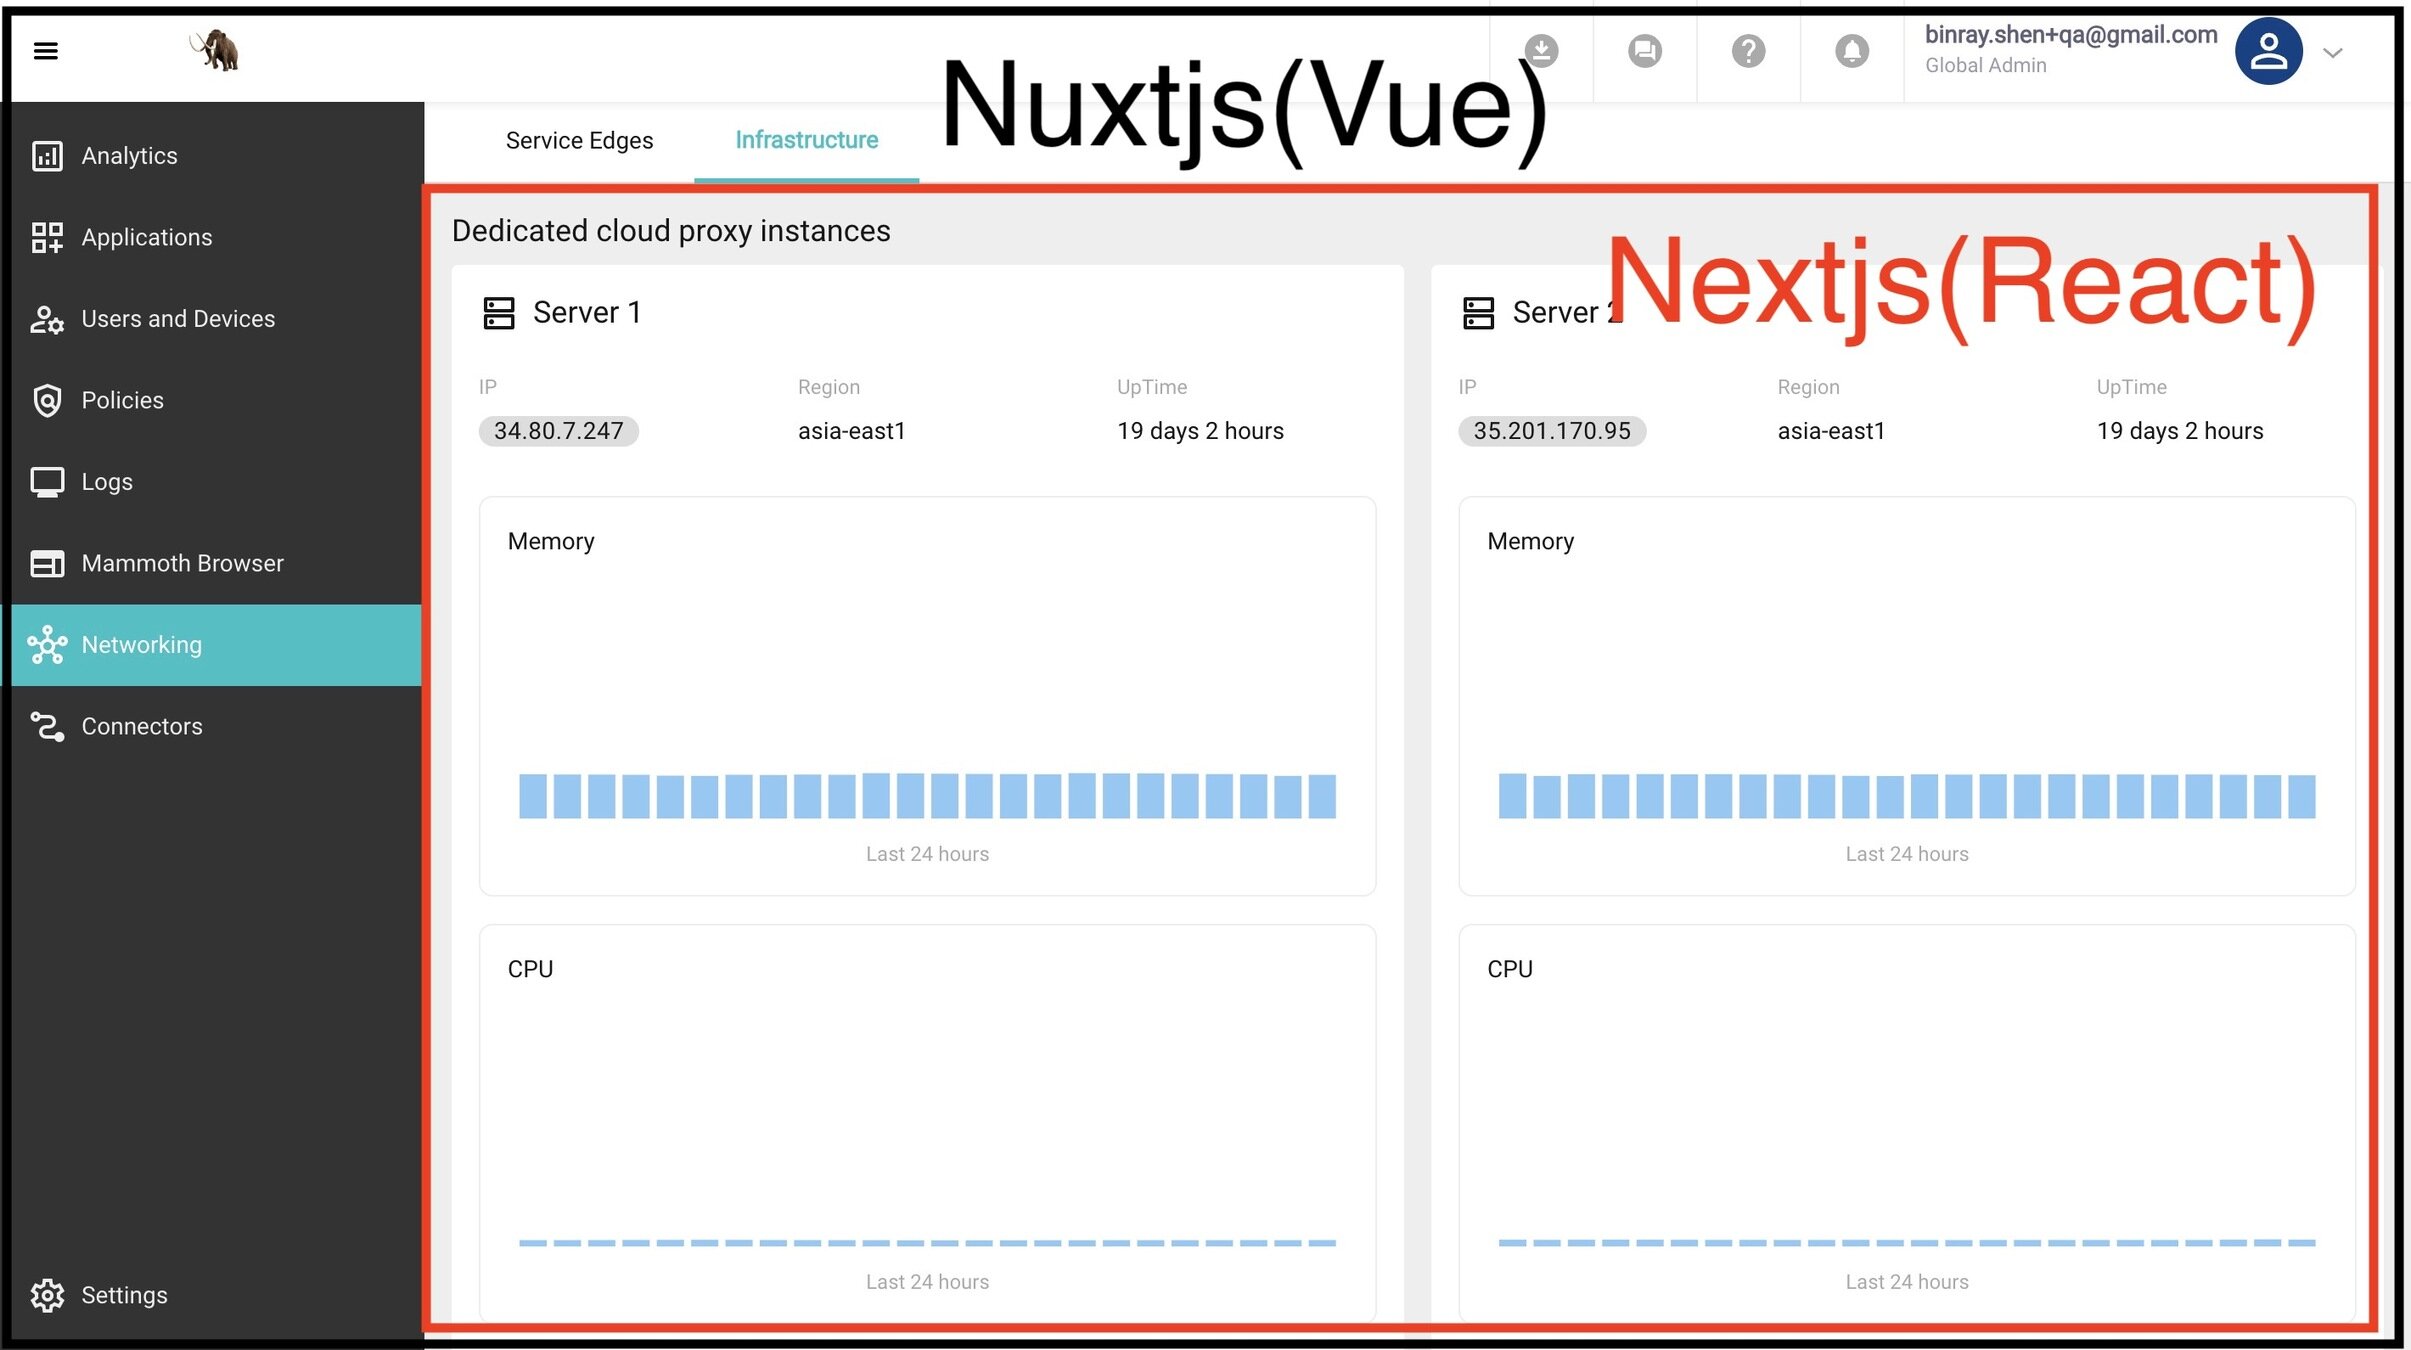Click the mammoth logo
2411x1350 pixels.
pos(215,50)
